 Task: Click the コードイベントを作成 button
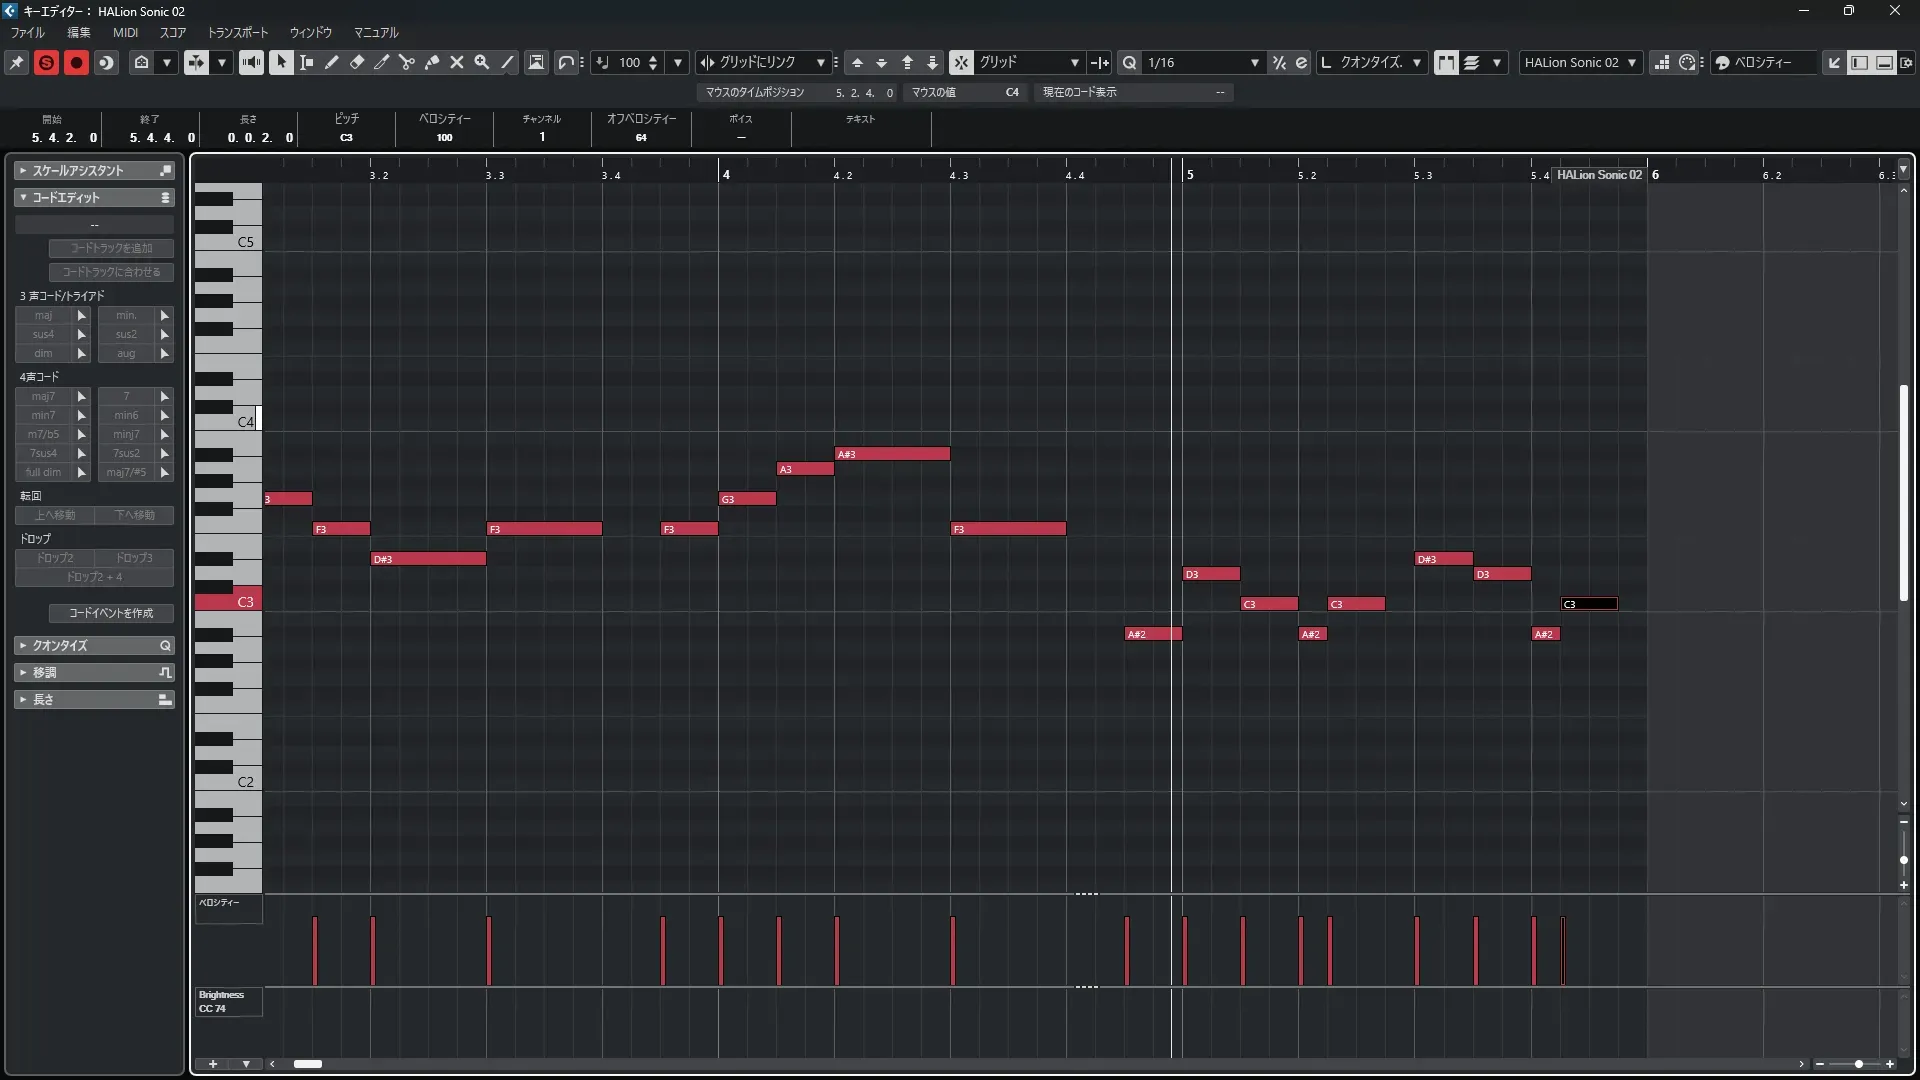[111, 613]
